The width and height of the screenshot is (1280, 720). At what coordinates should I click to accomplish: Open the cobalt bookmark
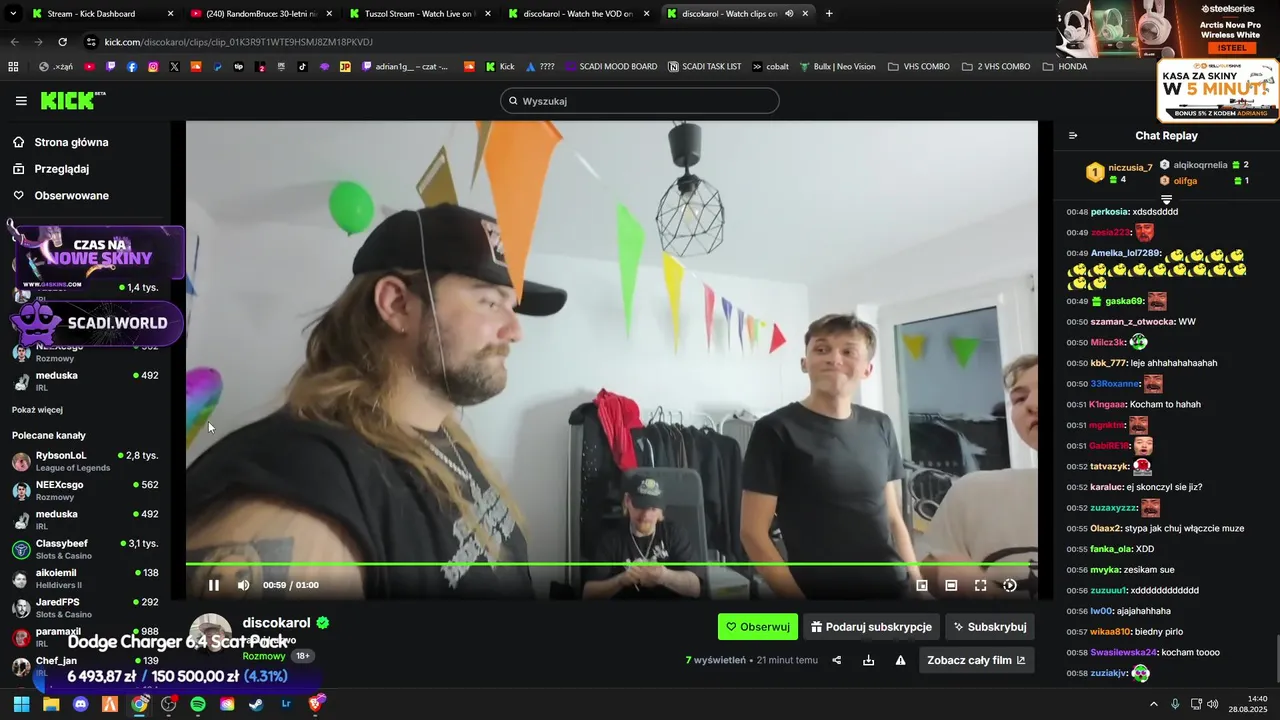[x=770, y=67]
